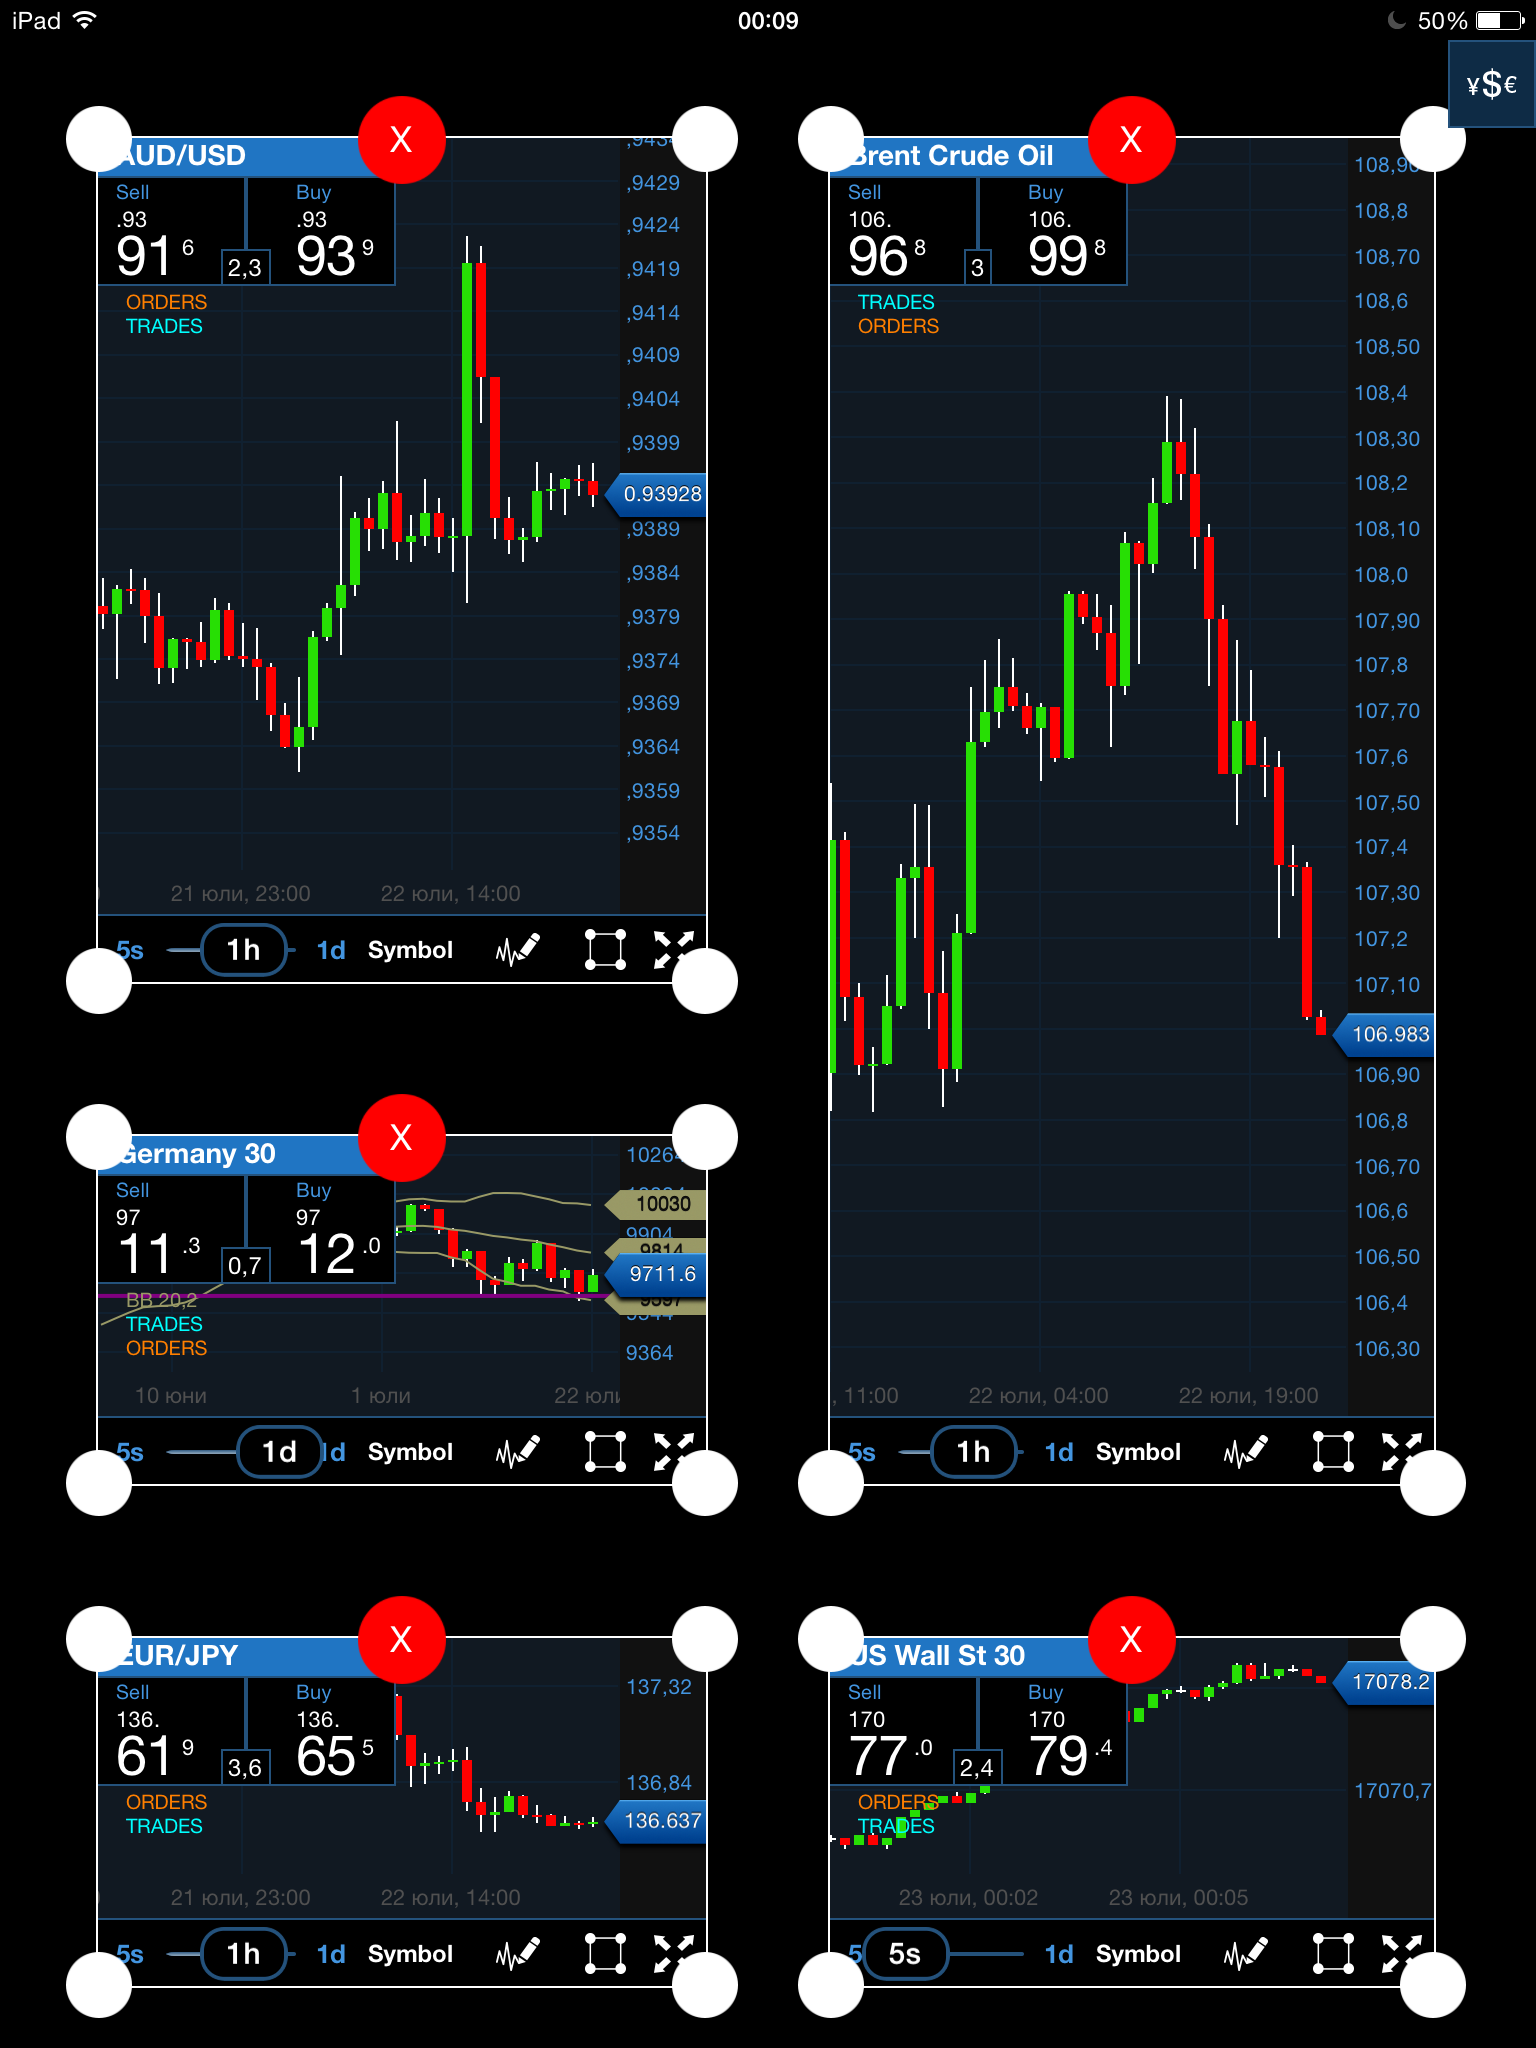Expand Germany 30 chart to fullscreen
The width and height of the screenshot is (1536, 2048).
click(673, 1451)
